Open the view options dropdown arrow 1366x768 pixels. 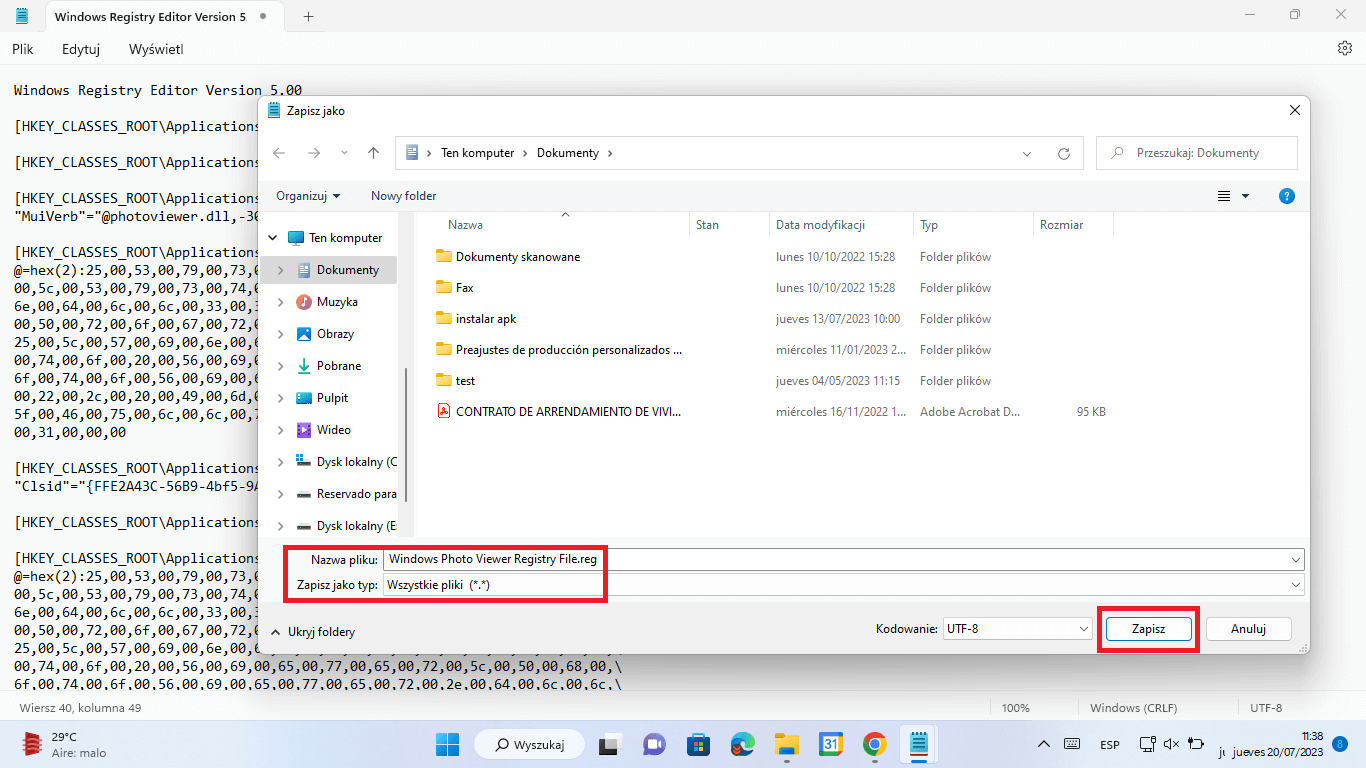pos(1245,196)
